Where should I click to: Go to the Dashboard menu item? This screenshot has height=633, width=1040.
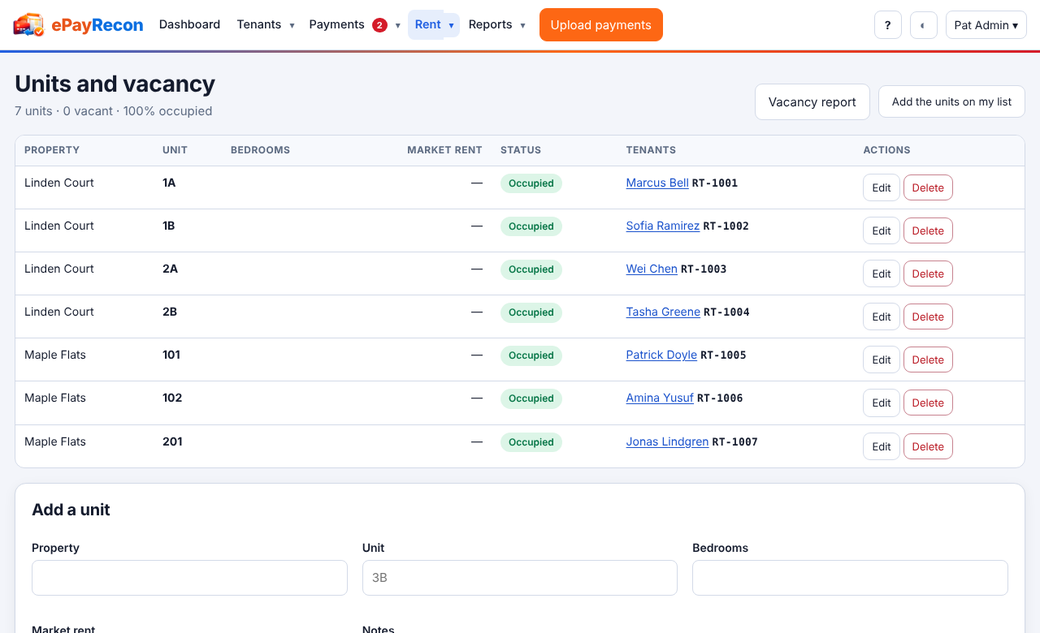[190, 25]
